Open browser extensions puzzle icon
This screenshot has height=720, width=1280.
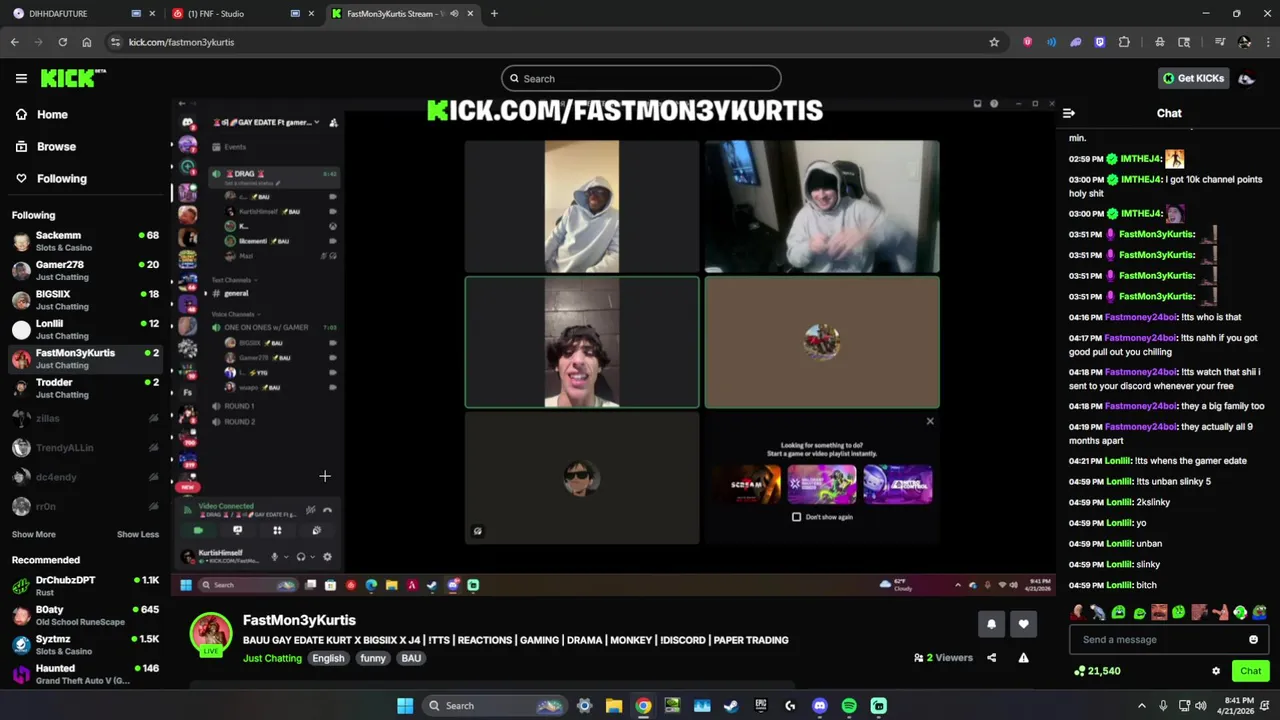click(1124, 42)
